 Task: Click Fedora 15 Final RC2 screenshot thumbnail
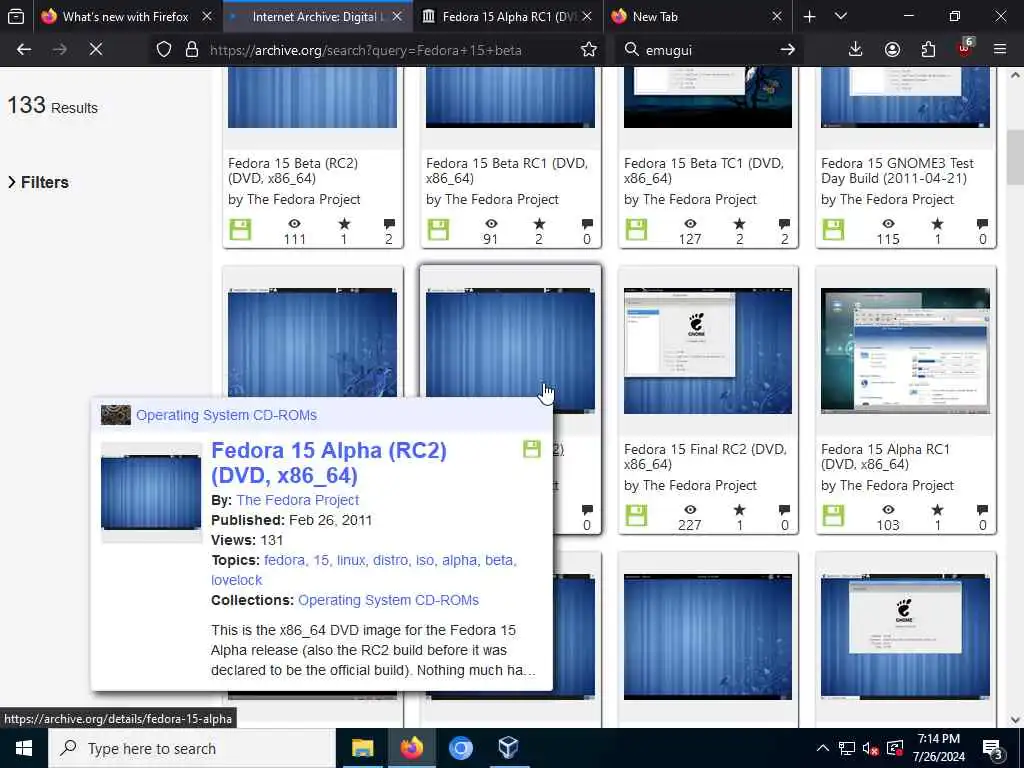tap(708, 351)
